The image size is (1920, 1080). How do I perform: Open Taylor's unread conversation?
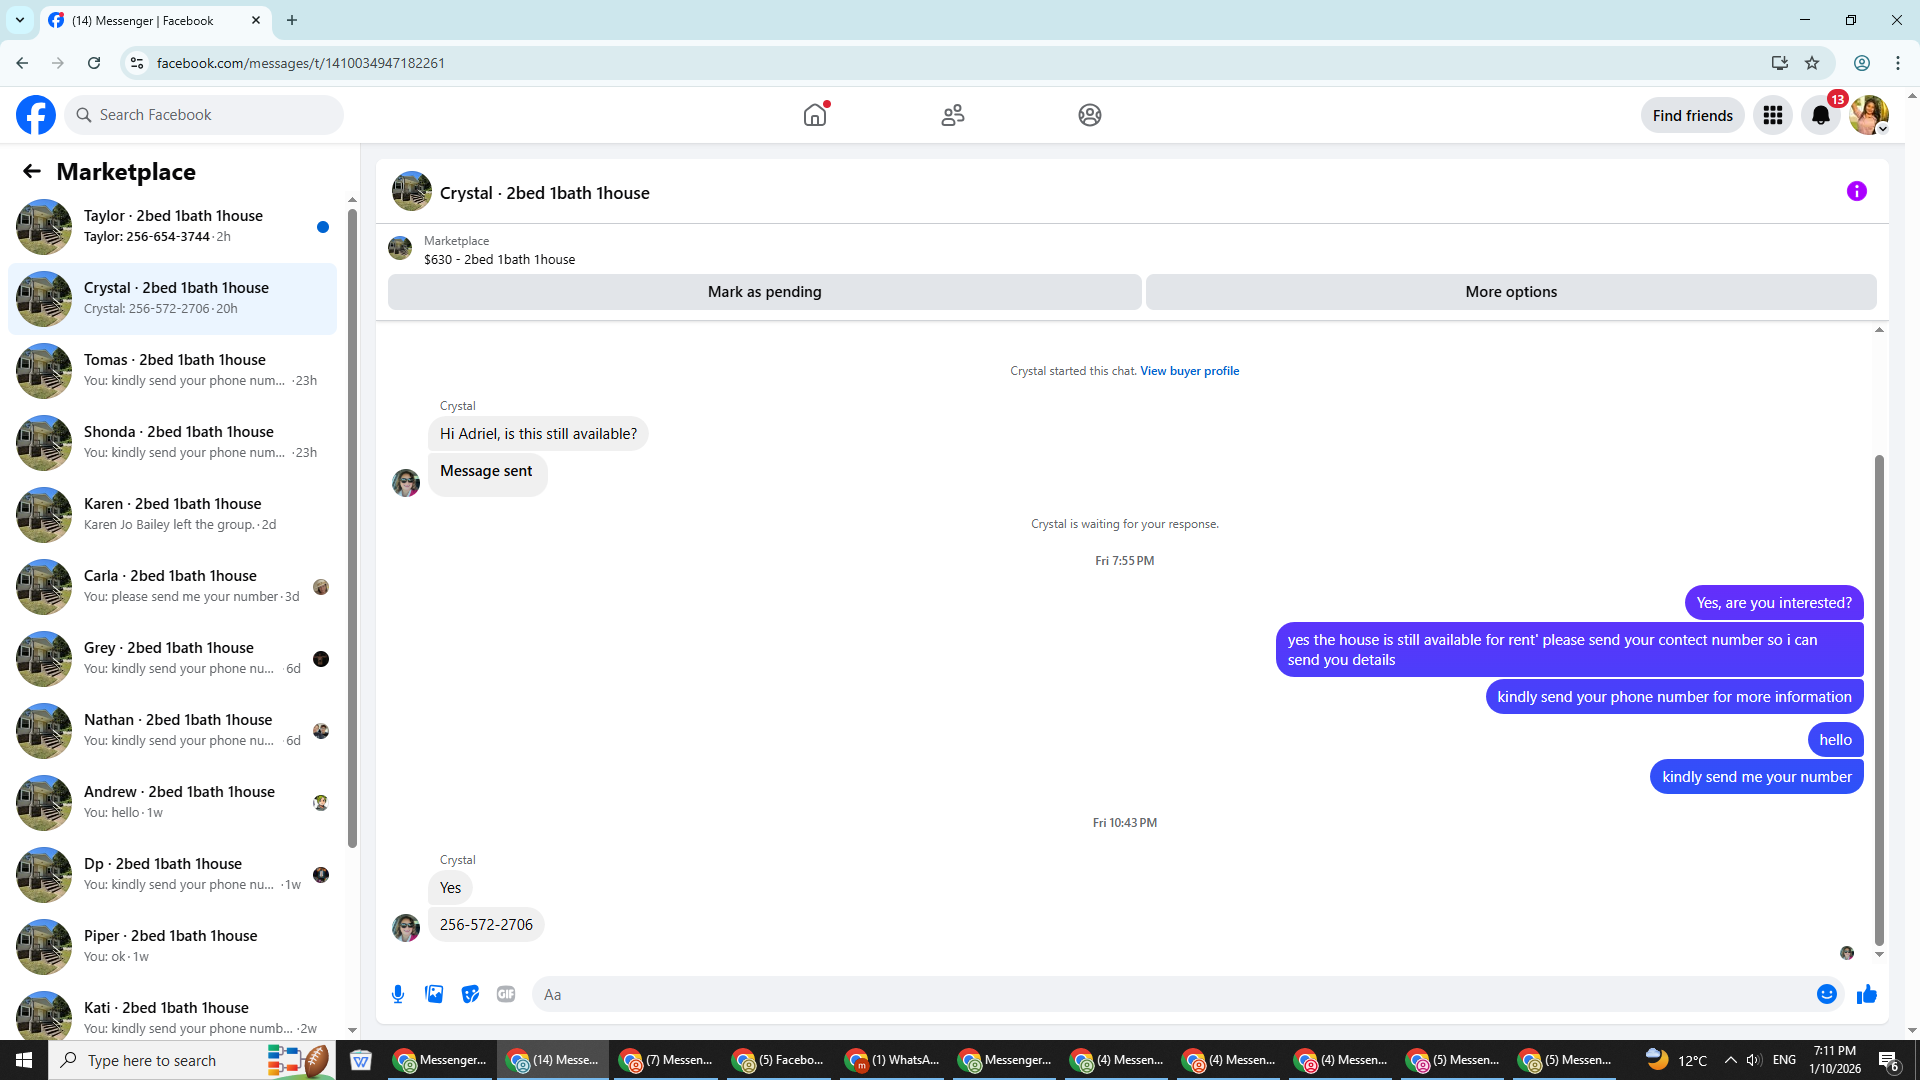pyautogui.click(x=172, y=226)
